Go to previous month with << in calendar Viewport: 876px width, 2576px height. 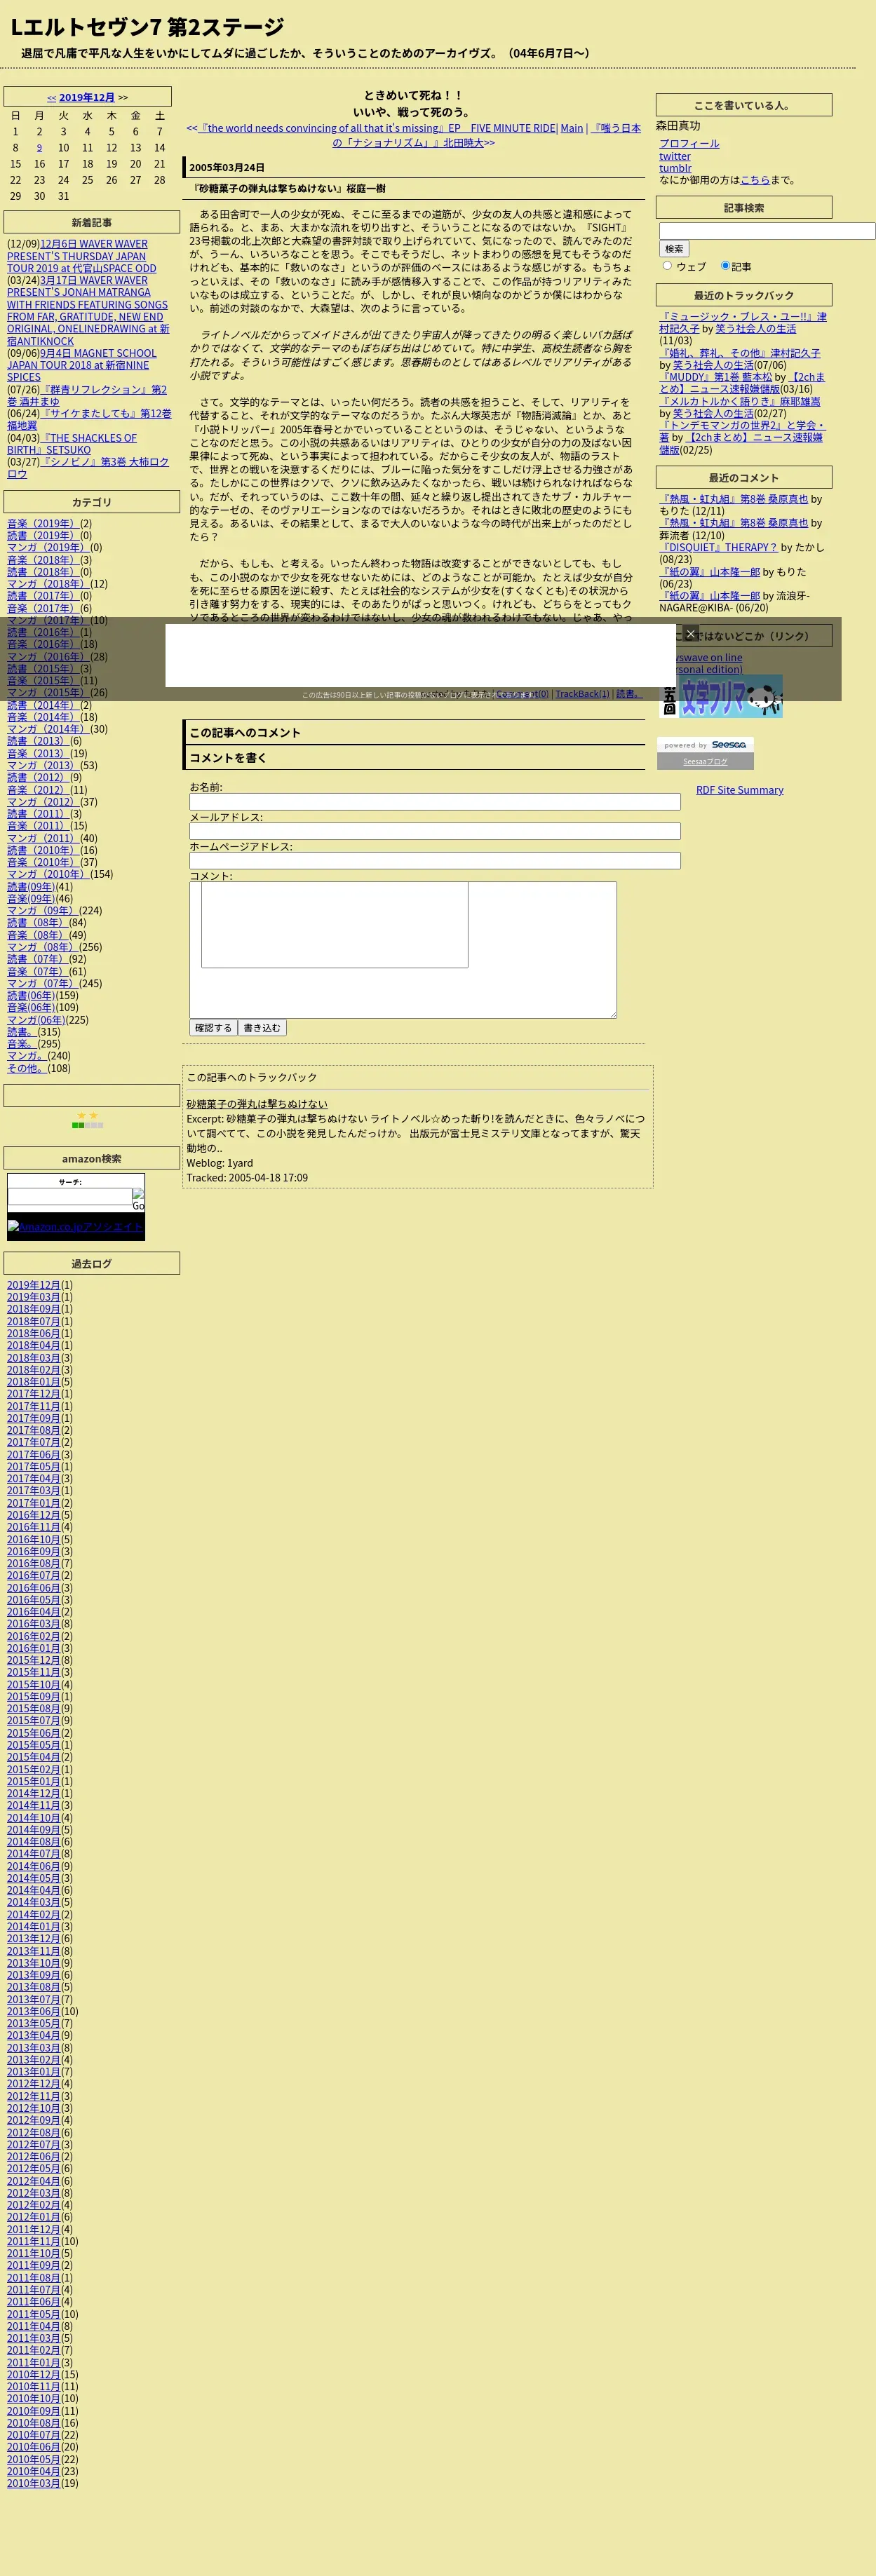[x=51, y=97]
